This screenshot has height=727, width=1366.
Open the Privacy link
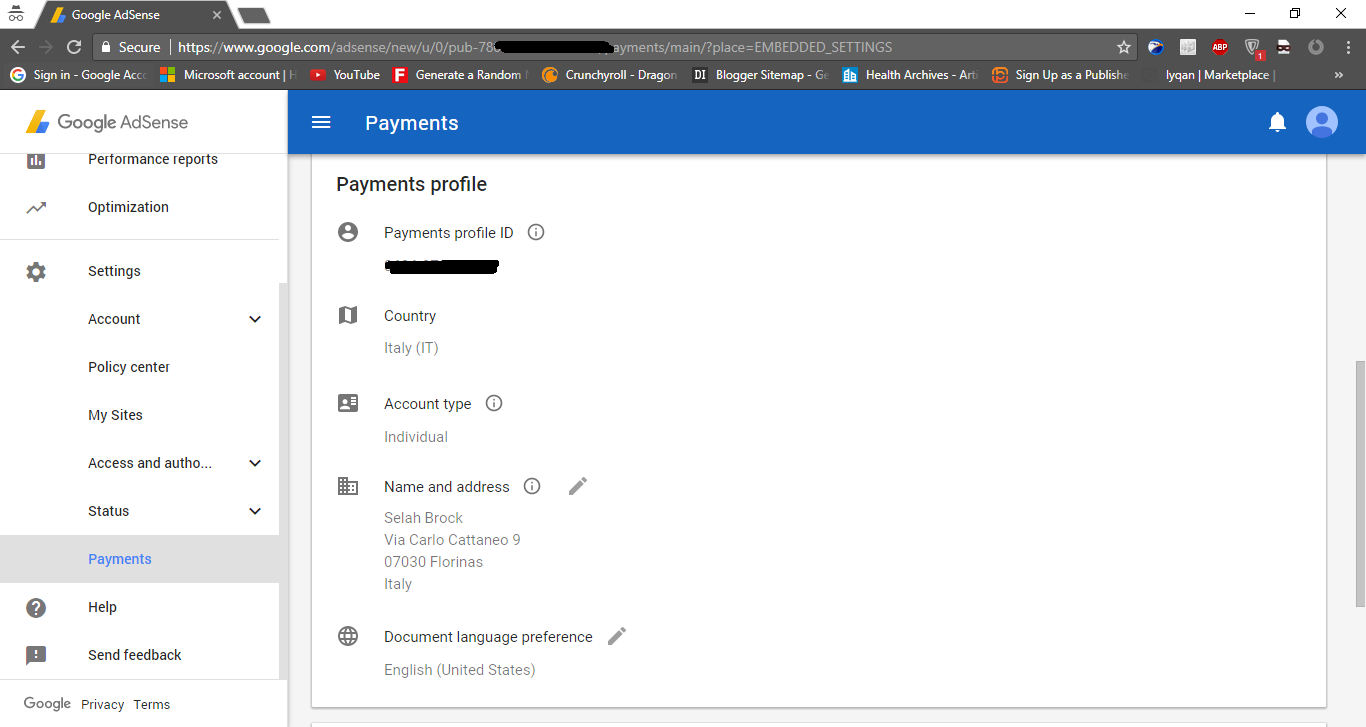103,704
